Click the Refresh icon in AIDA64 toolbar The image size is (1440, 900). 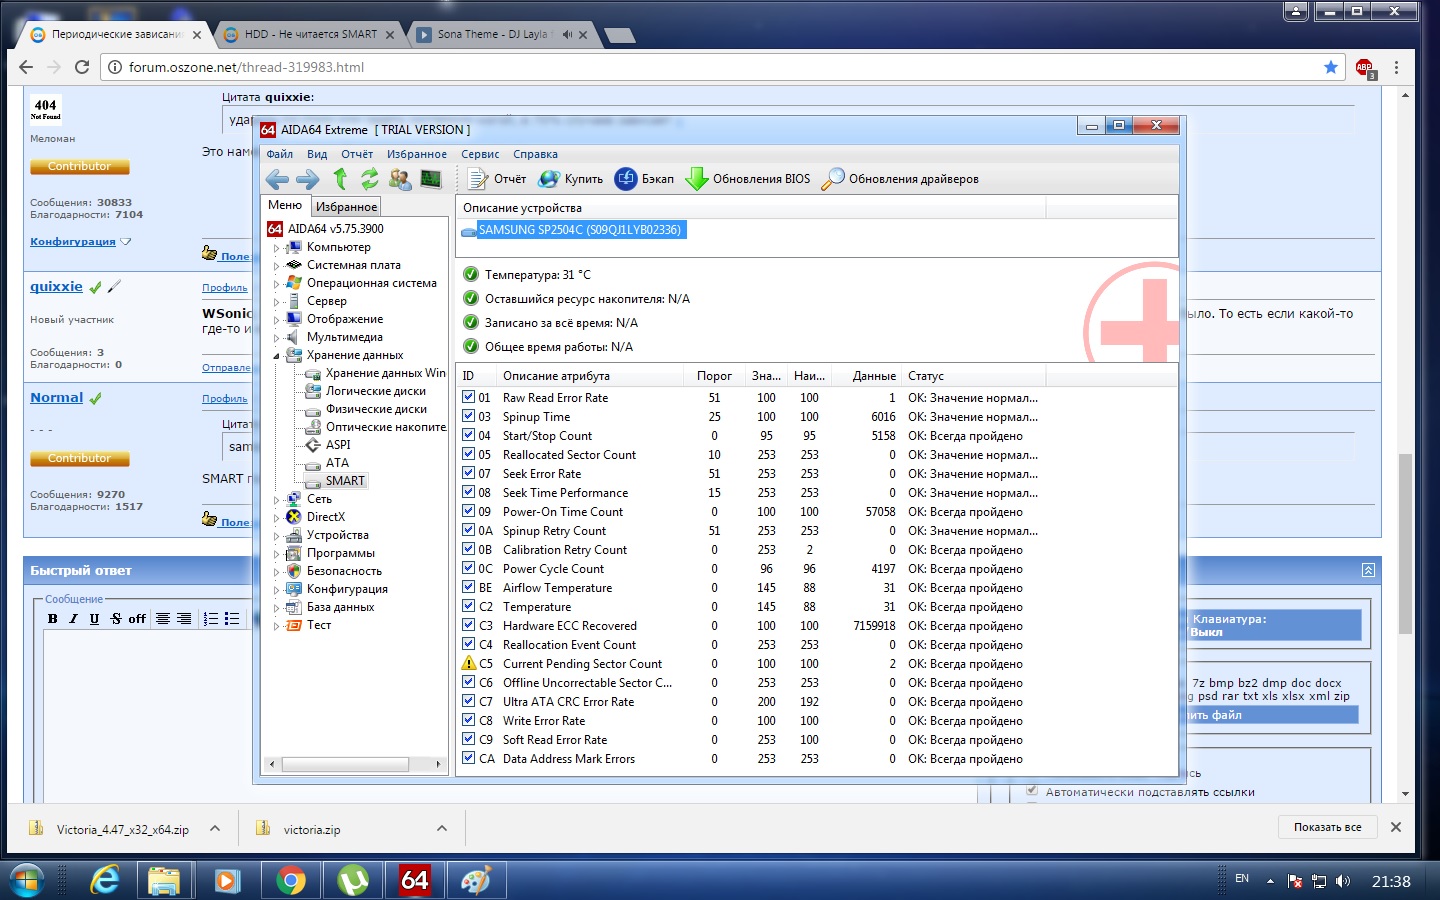pos(370,179)
